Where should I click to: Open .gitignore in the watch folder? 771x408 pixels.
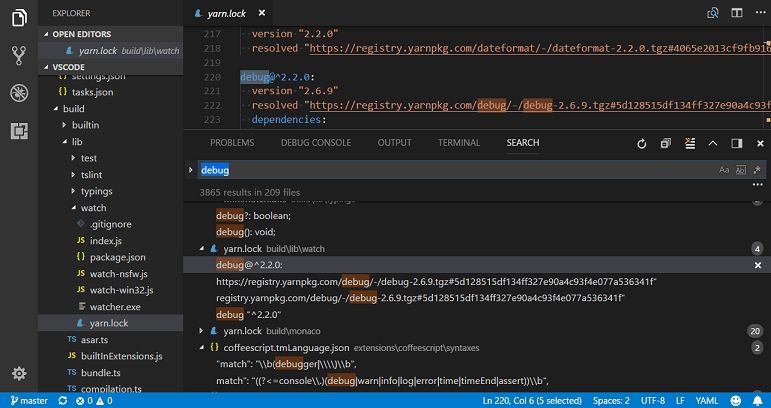point(110,224)
